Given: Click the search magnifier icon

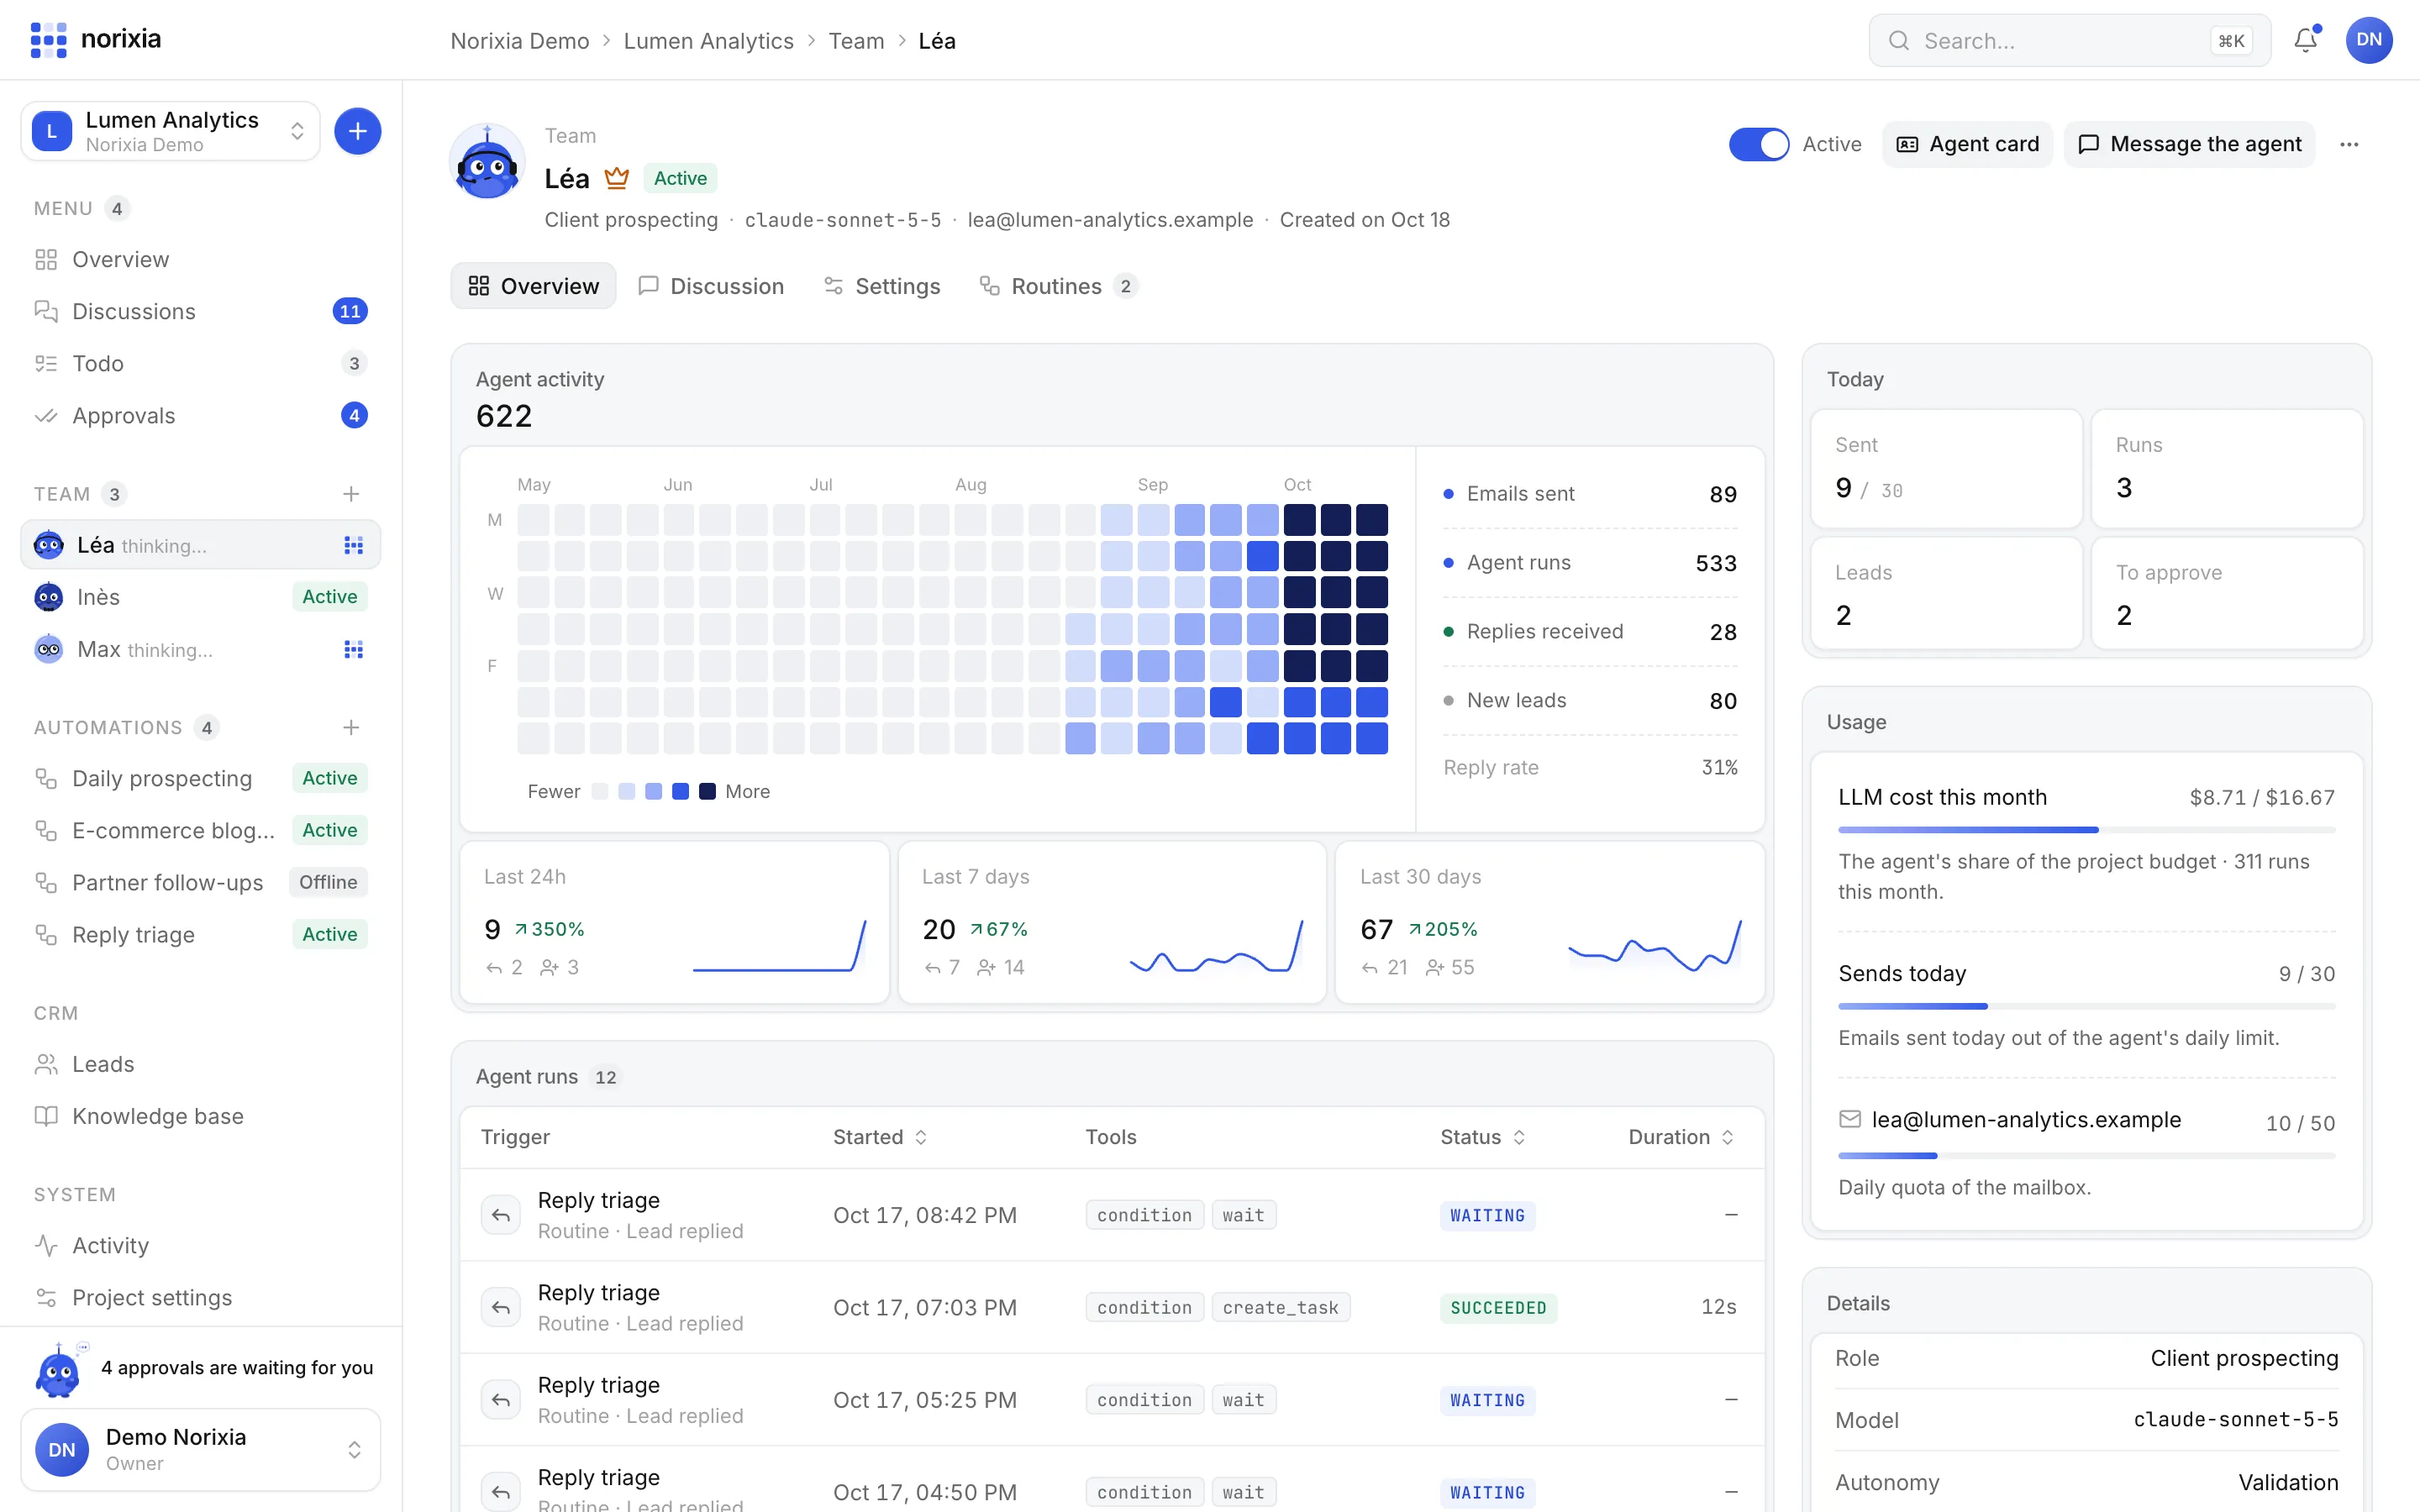Looking at the screenshot, I should [1898, 41].
